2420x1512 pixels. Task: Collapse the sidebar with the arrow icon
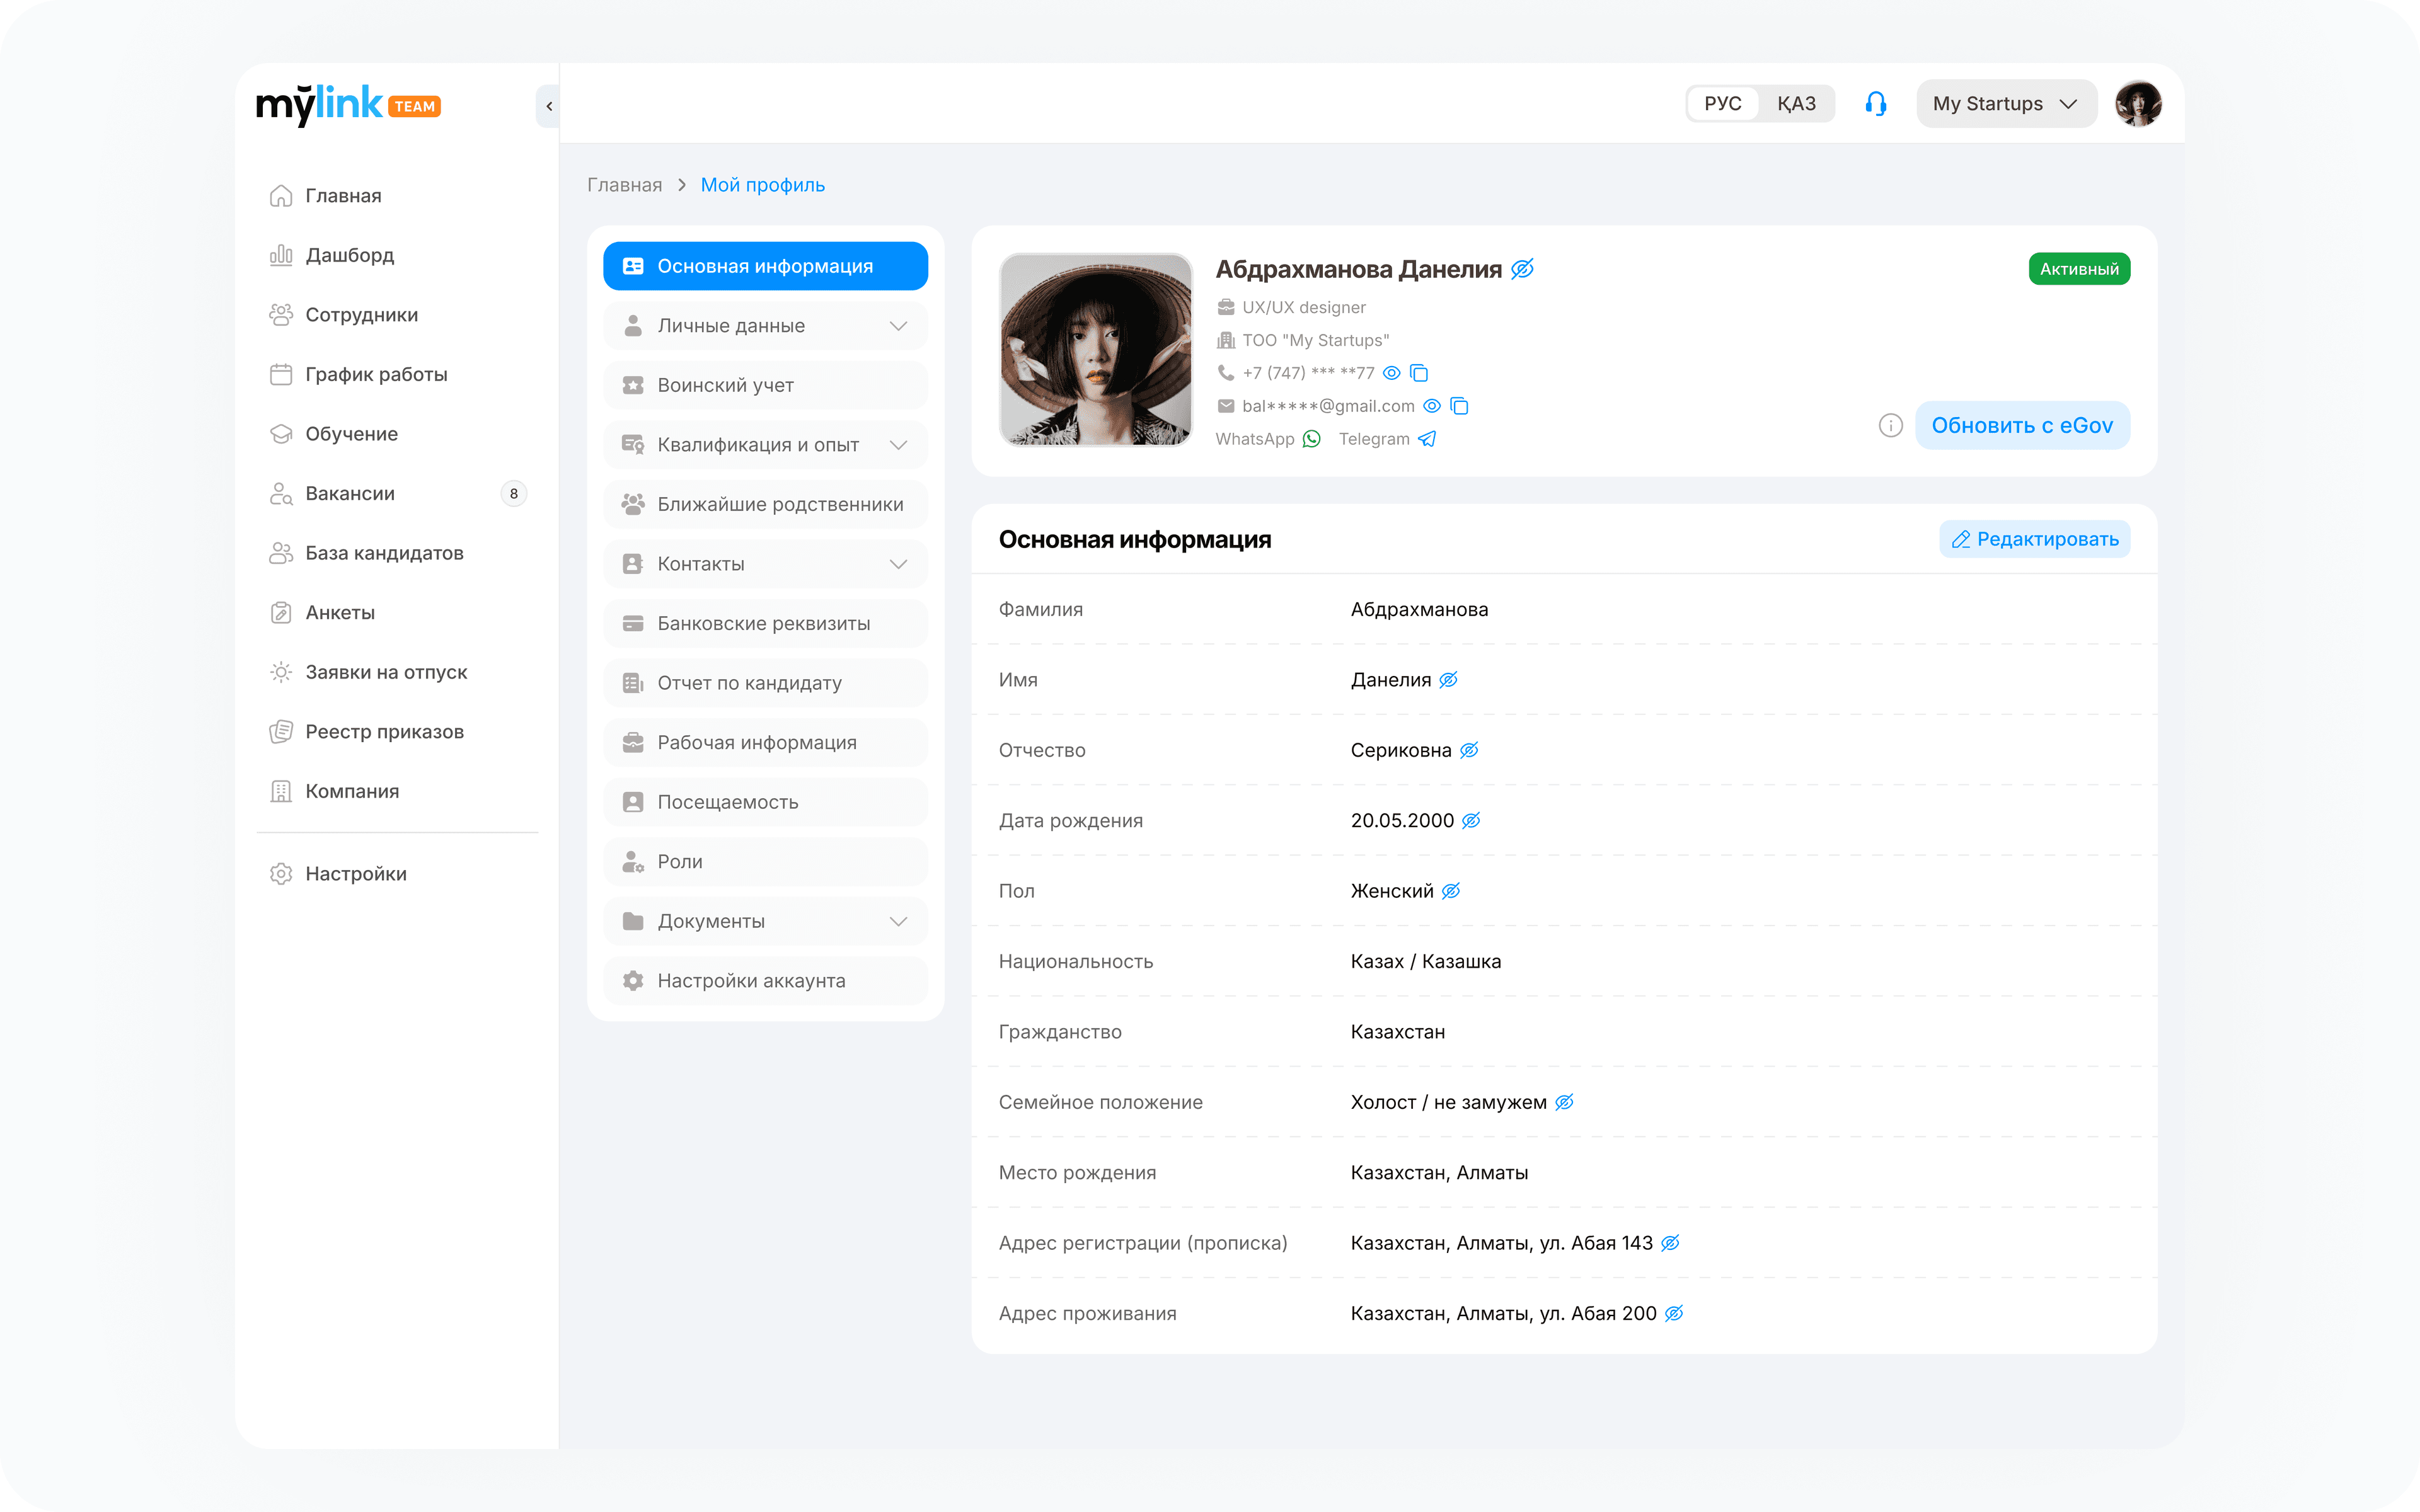[548, 106]
